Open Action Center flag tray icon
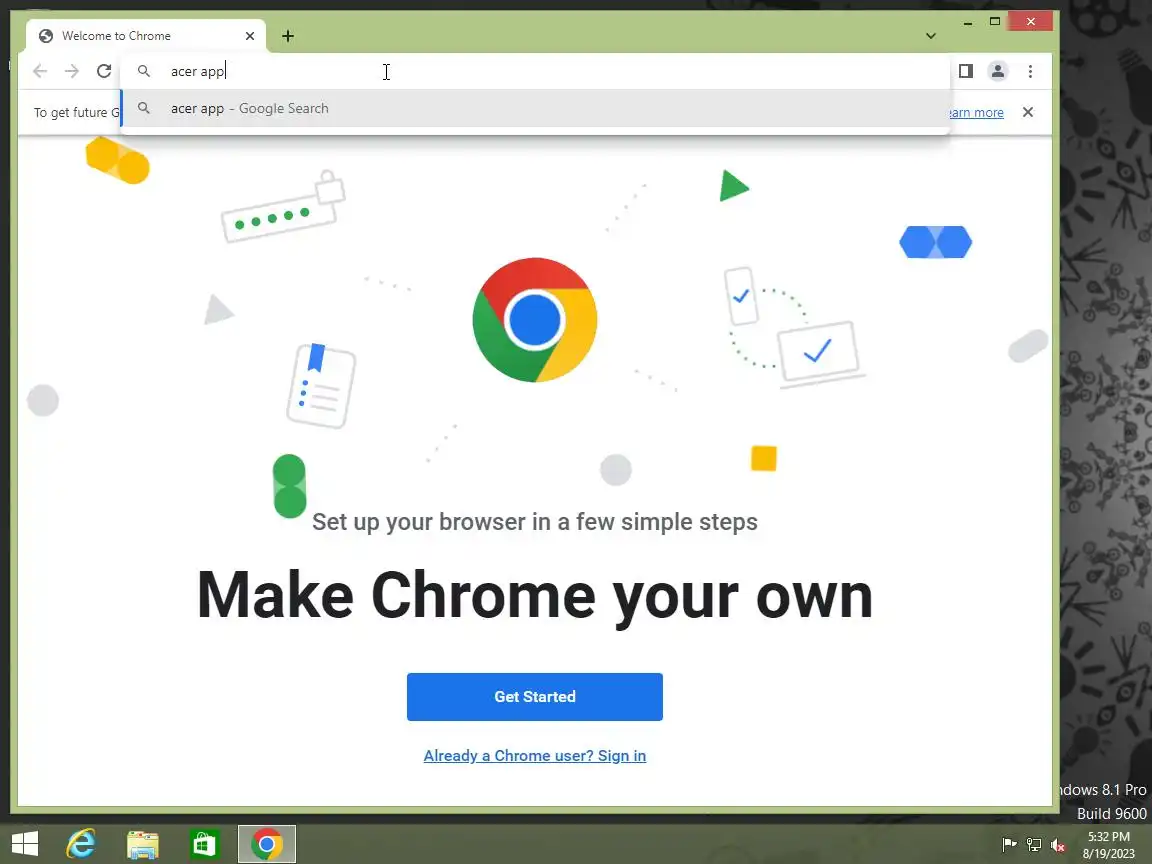The width and height of the screenshot is (1152, 864). tap(1009, 845)
